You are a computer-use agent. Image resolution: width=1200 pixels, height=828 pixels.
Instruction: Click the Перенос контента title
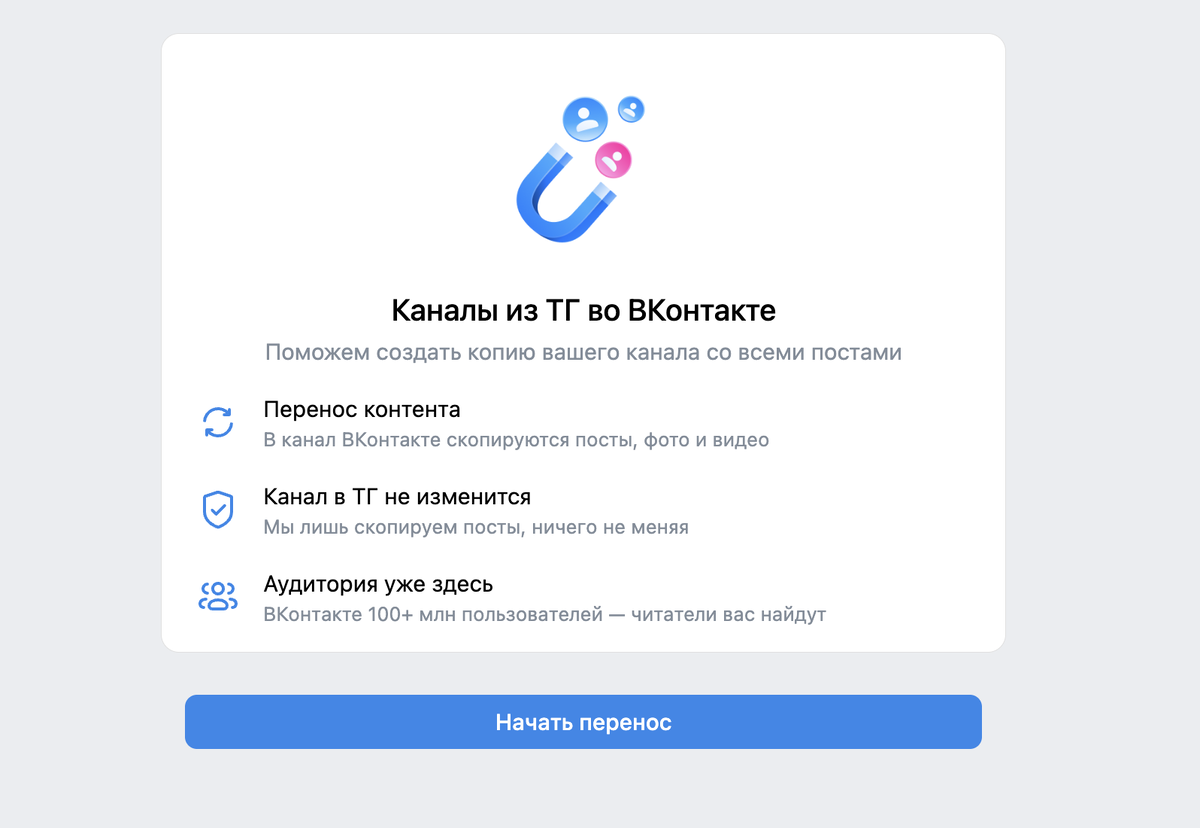click(362, 409)
